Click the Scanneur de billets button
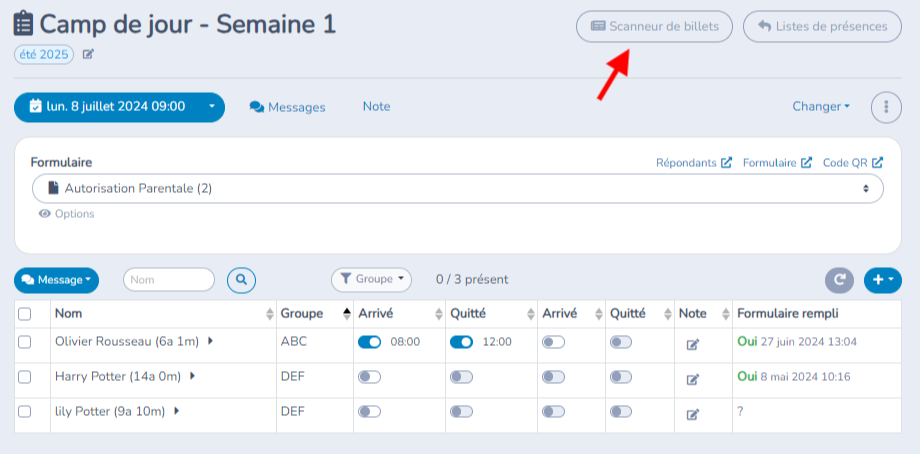 coord(654,26)
